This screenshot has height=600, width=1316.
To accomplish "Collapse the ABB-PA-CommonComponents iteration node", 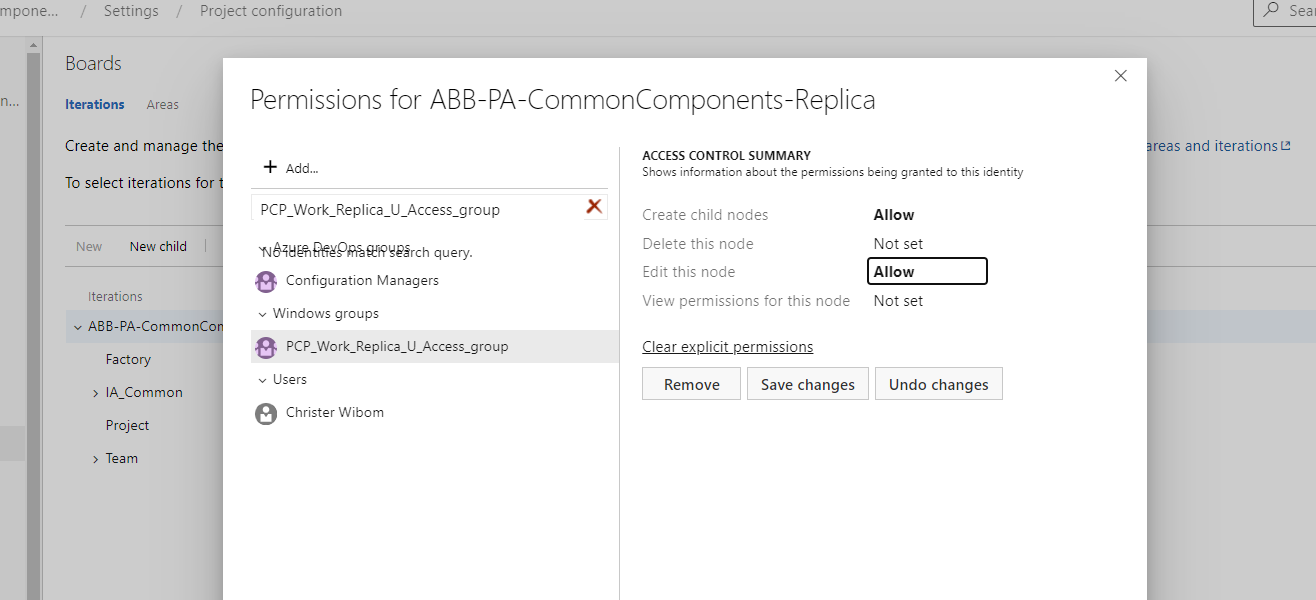I will tap(78, 327).
